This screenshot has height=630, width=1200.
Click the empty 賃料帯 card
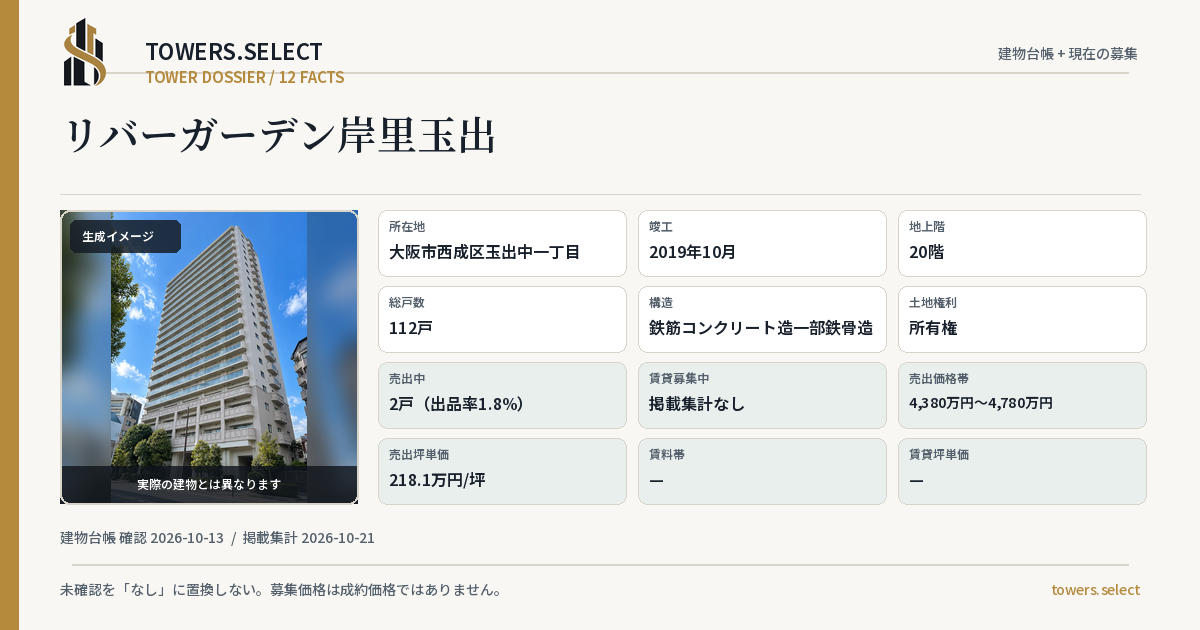point(762,471)
